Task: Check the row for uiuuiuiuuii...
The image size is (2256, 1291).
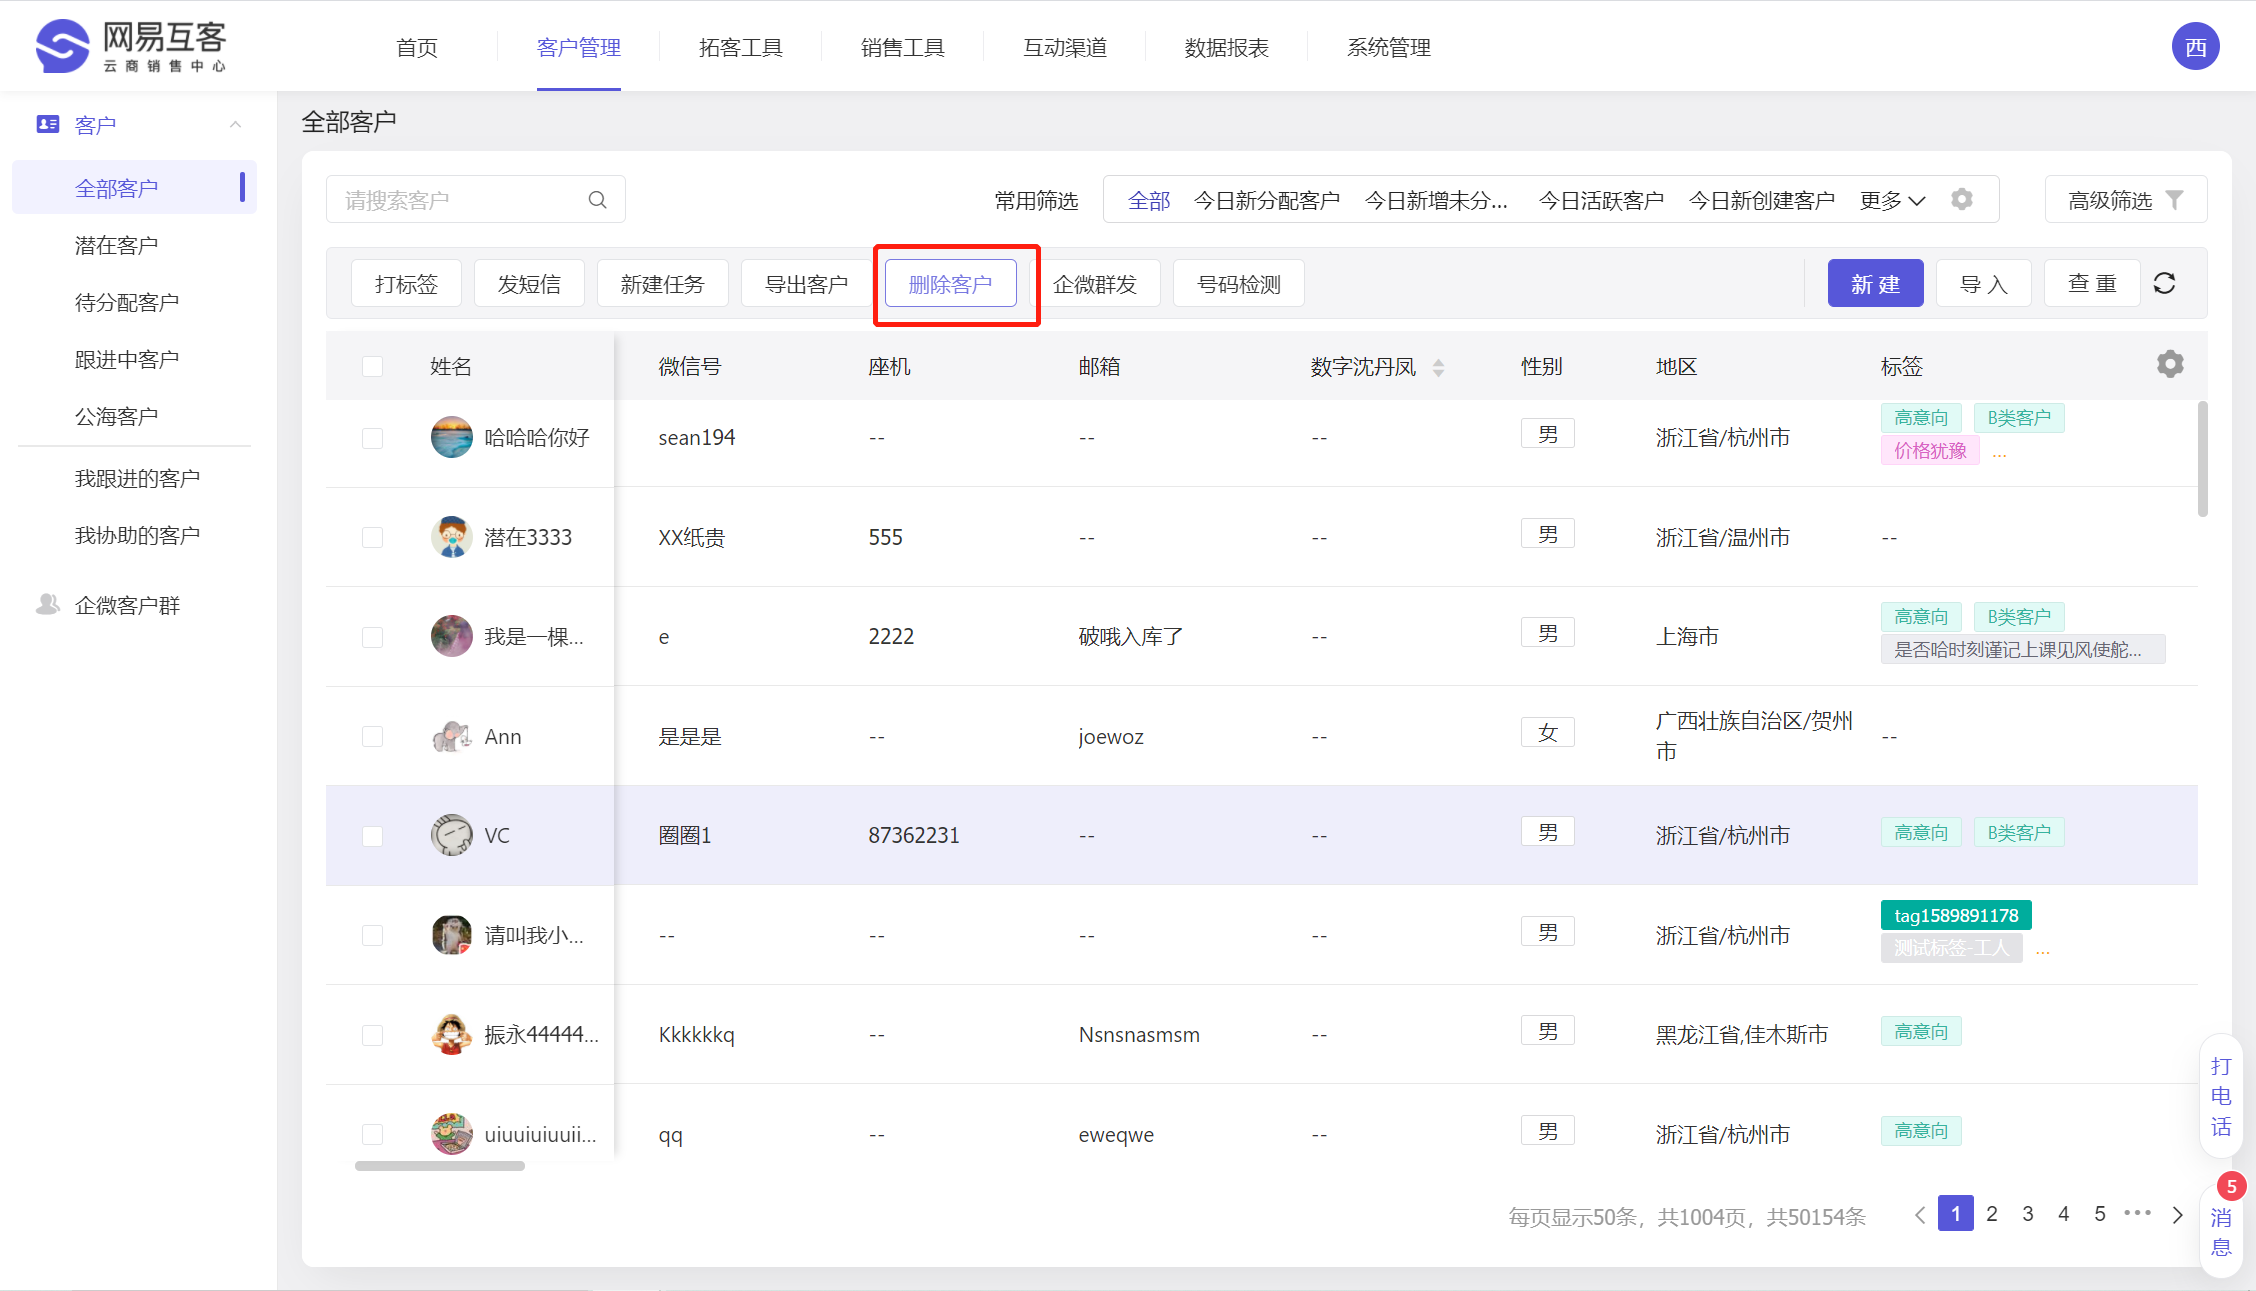Action: [372, 1134]
